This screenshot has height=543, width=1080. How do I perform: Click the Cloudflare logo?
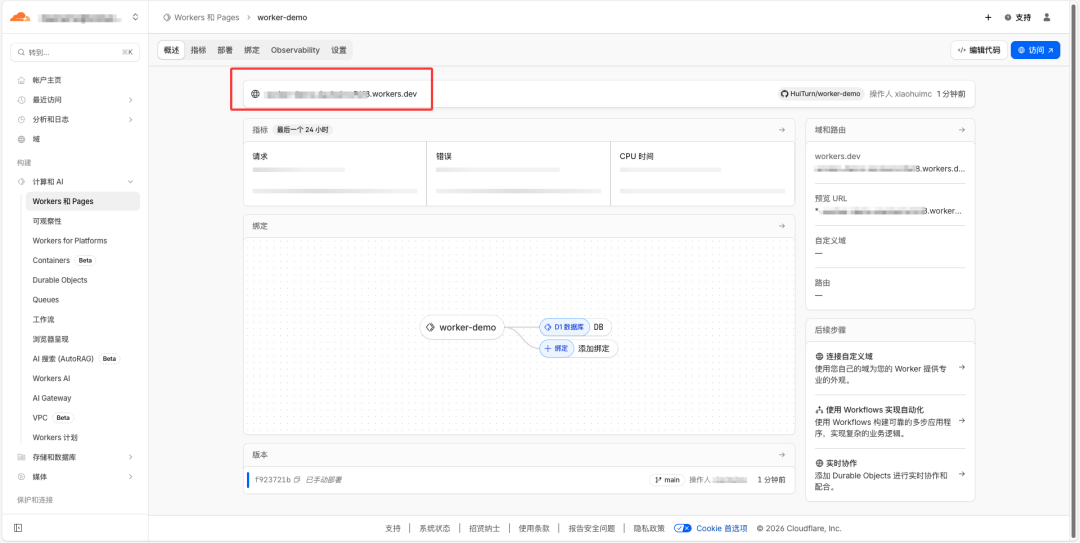(20, 17)
